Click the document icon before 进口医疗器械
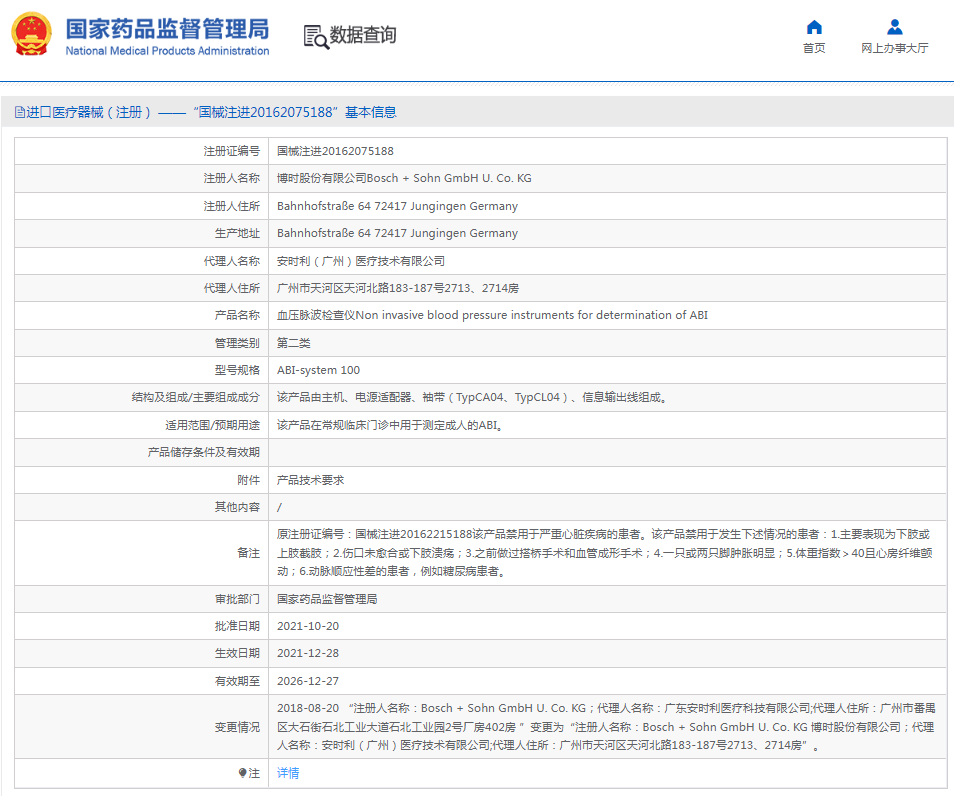Screen dimensions: 954x796 click(19, 113)
